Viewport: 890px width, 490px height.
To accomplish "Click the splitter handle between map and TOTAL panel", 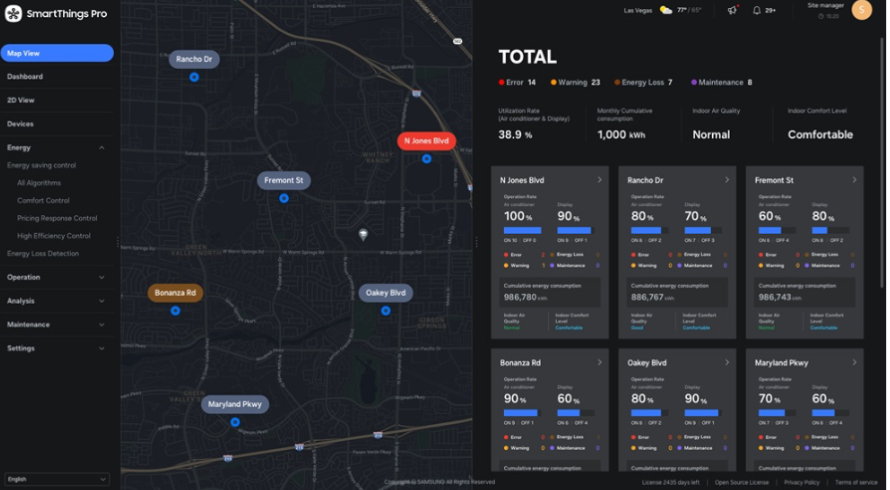I will [x=476, y=242].
